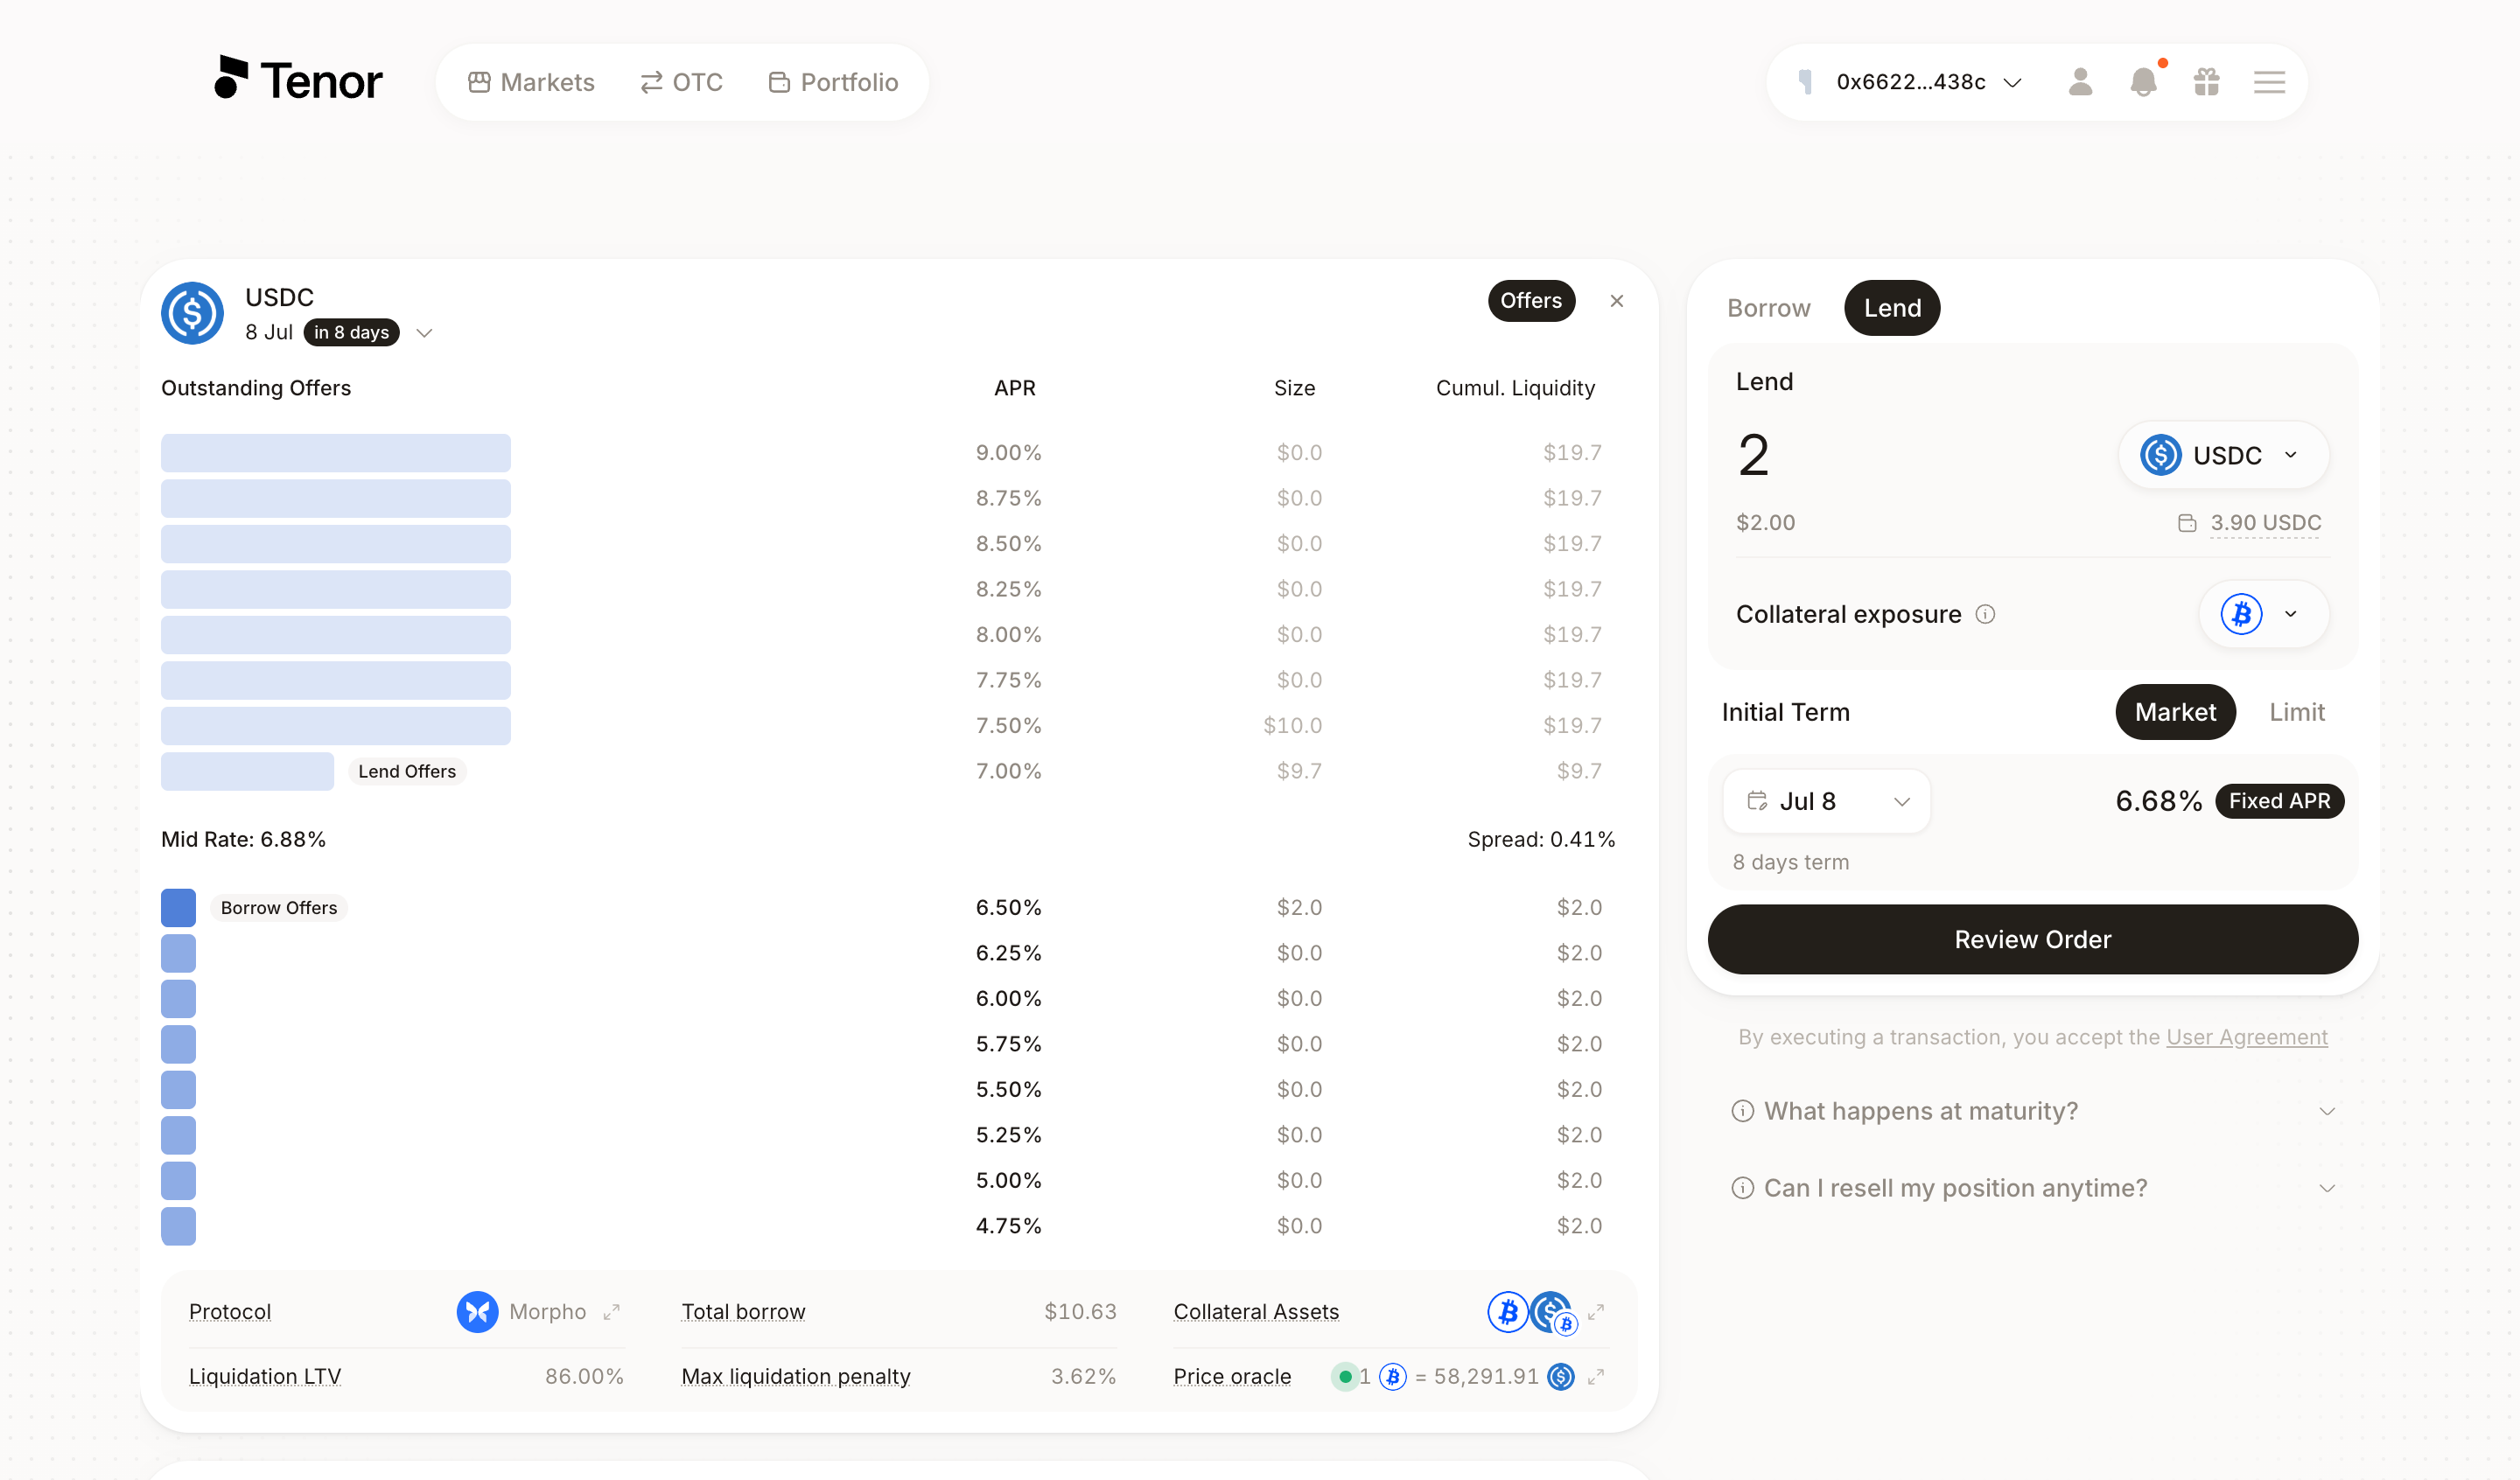Viewport: 2520px width, 1480px height.
Task: Click the 8.00% lend offer row
Action: 888,635
